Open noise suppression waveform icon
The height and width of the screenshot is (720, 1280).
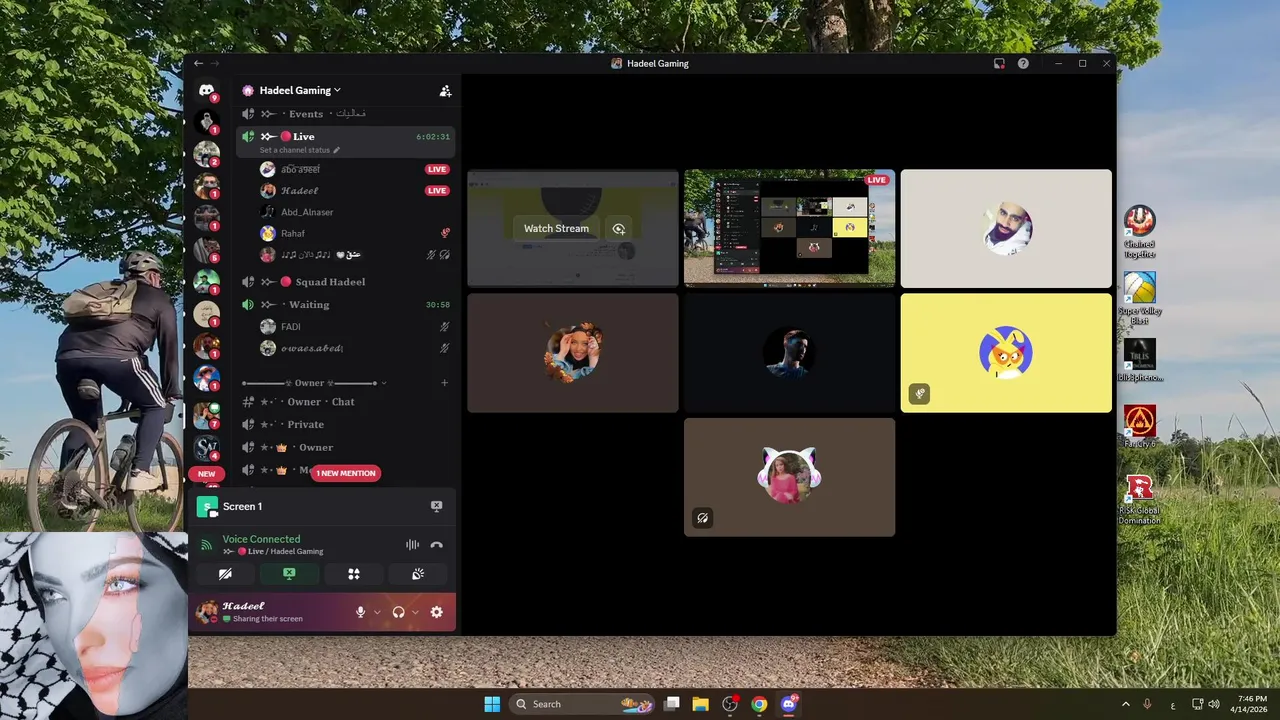[x=412, y=545]
